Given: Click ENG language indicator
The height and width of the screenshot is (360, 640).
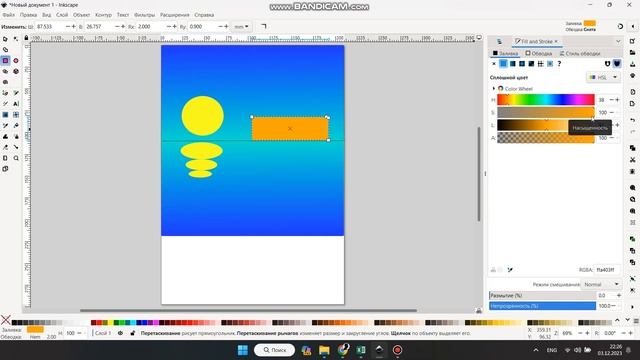Looking at the screenshot, I should pyautogui.click(x=552, y=350).
